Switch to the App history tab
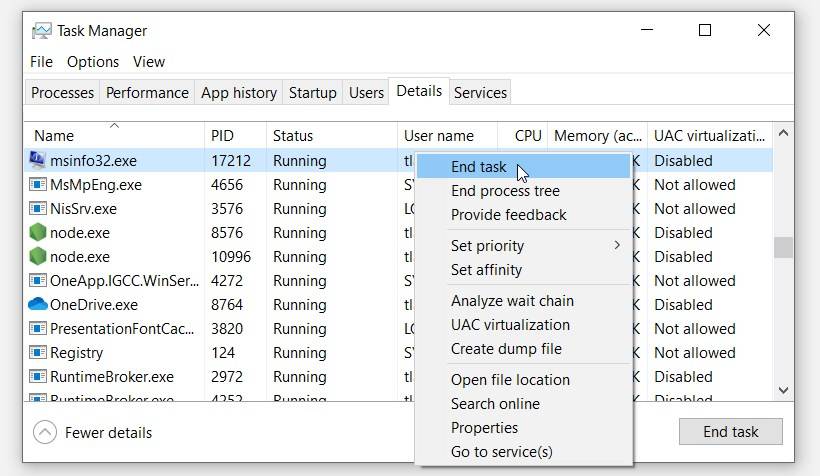 [x=238, y=93]
